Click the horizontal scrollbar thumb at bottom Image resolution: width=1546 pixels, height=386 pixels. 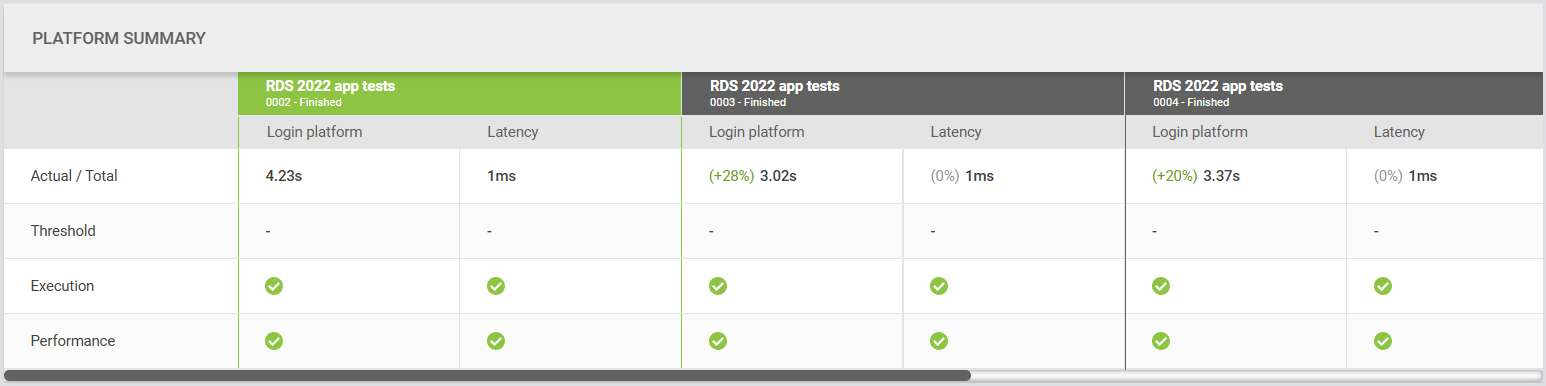[487, 376]
